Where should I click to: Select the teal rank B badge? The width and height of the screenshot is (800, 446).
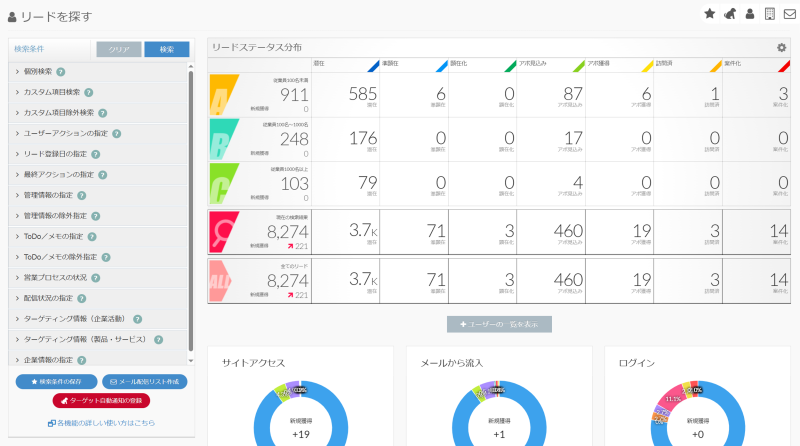click(223, 139)
